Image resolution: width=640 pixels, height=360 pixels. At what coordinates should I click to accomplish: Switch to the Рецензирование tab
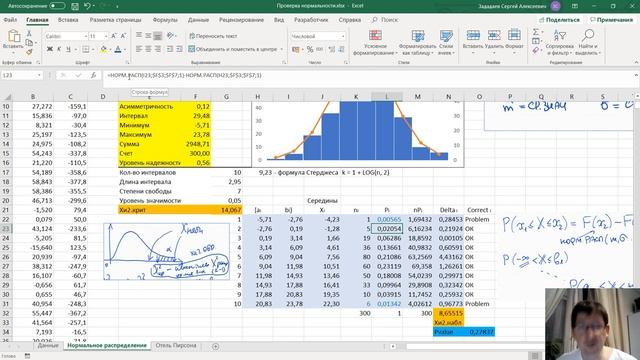coord(241,20)
